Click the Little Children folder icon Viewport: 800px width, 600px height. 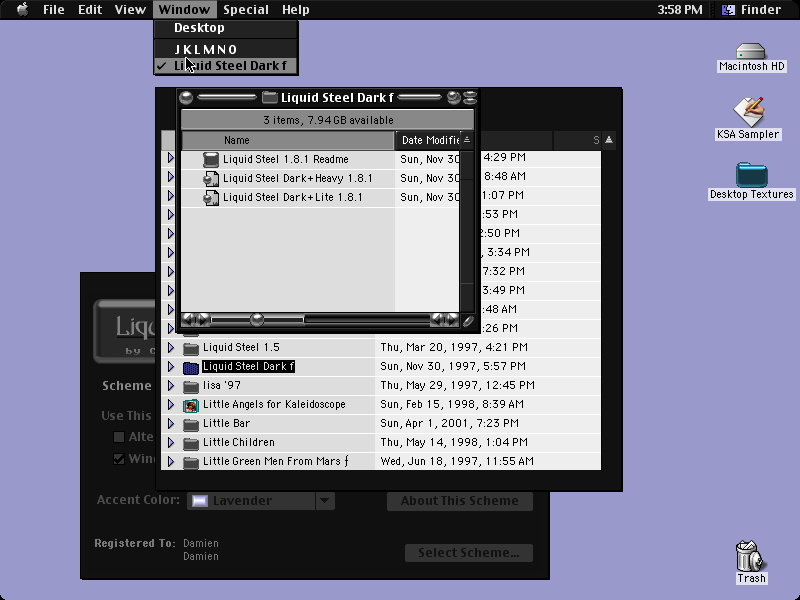[x=191, y=443]
